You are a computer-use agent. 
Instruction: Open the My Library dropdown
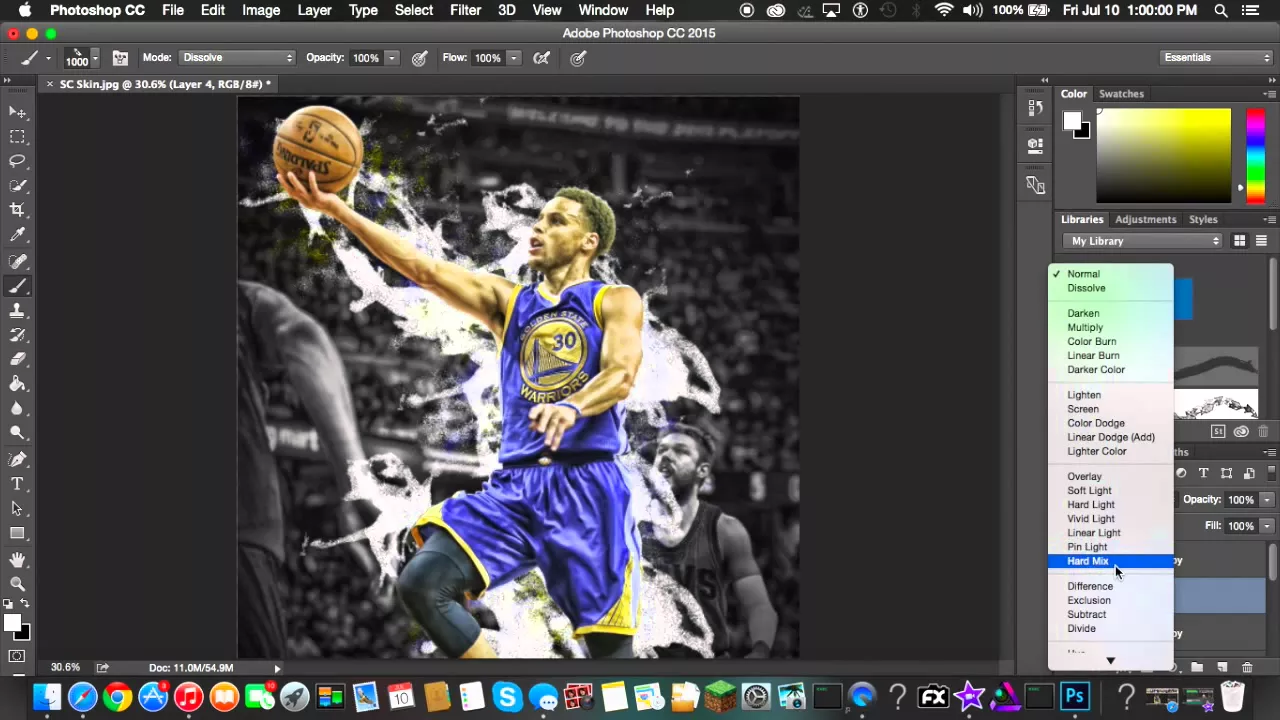tap(1144, 241)
